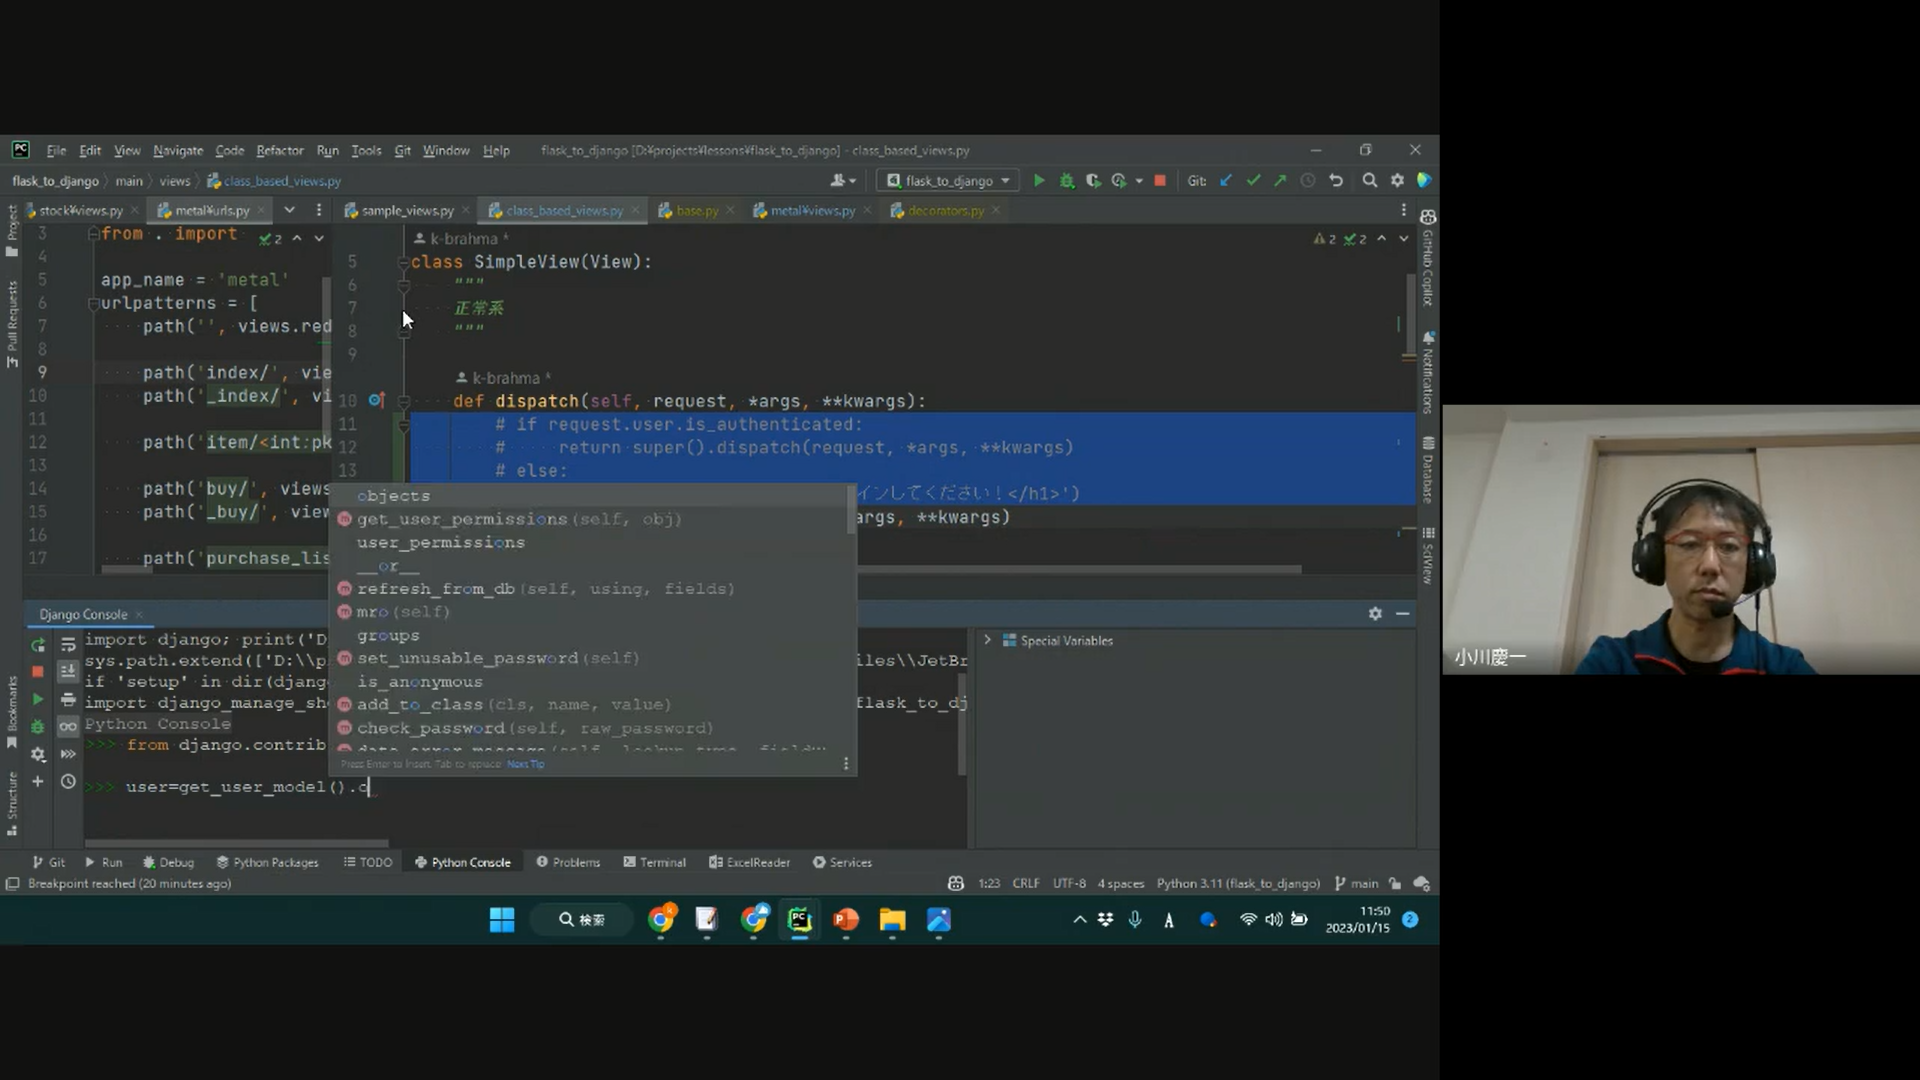The height and width of the screenshot is (1080, 1920).
Task: Open flask_to_django run configuration dropdown
Action: point(948,181)
